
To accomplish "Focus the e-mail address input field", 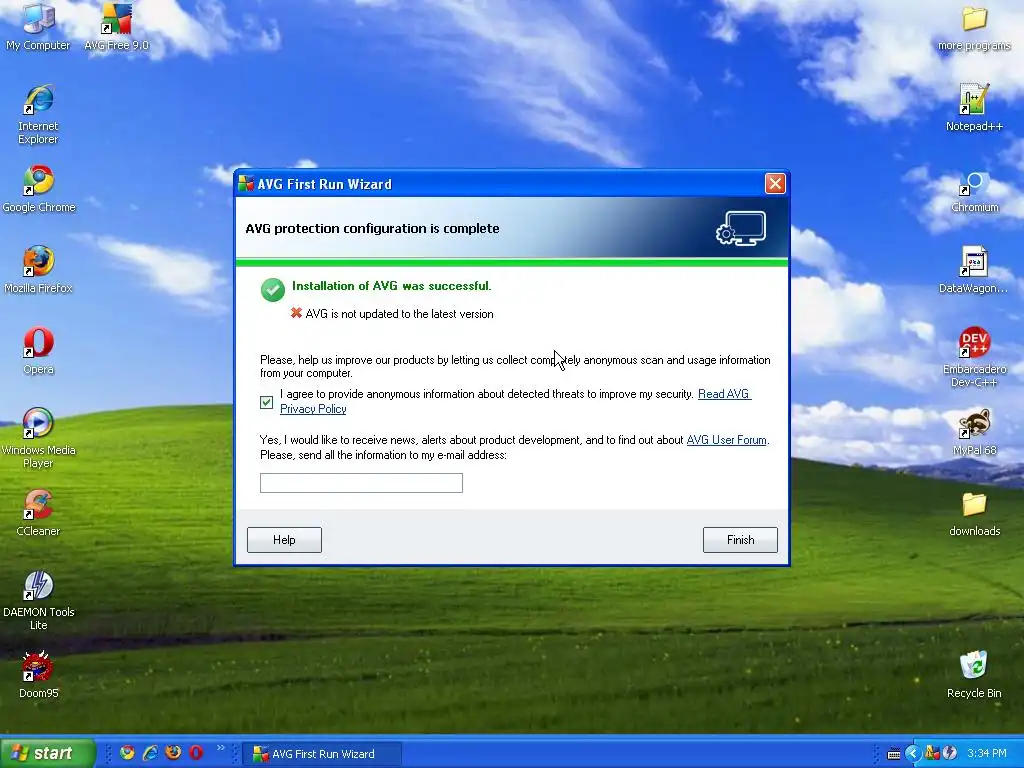I will pos(361,483).
